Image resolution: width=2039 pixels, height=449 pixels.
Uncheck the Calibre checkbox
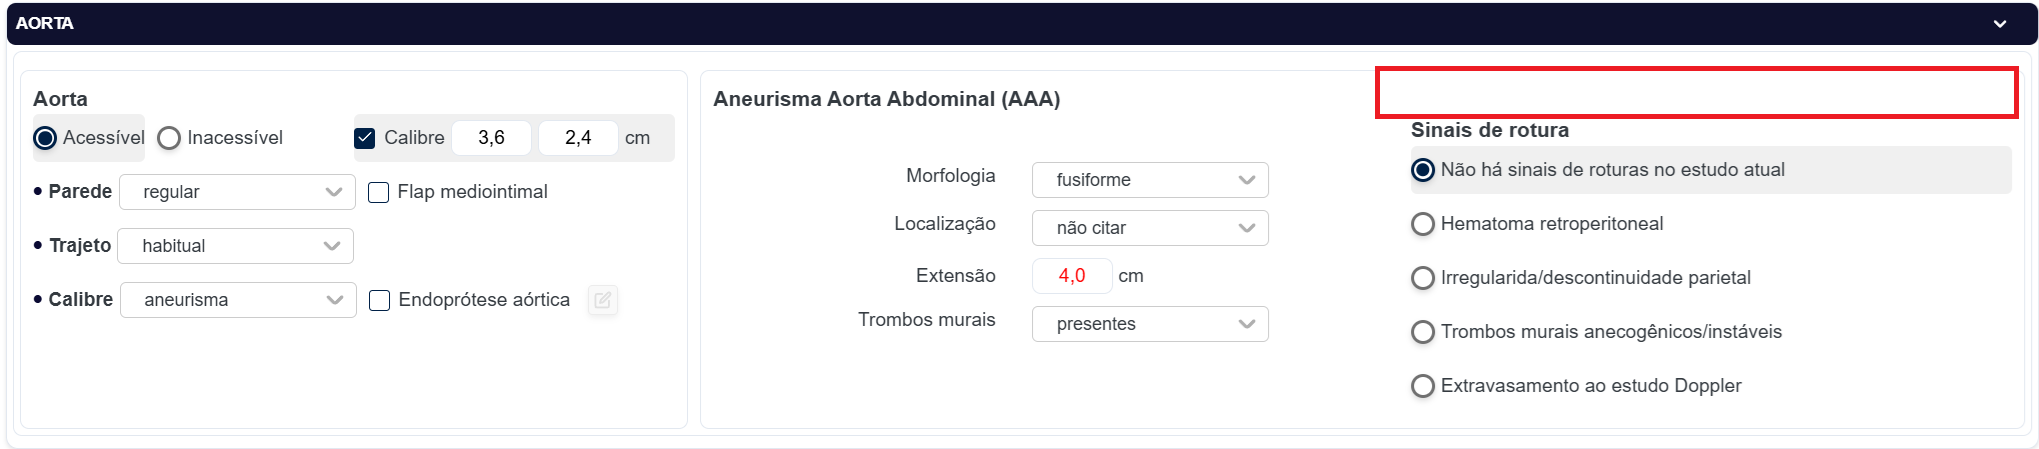coord(365,138)
